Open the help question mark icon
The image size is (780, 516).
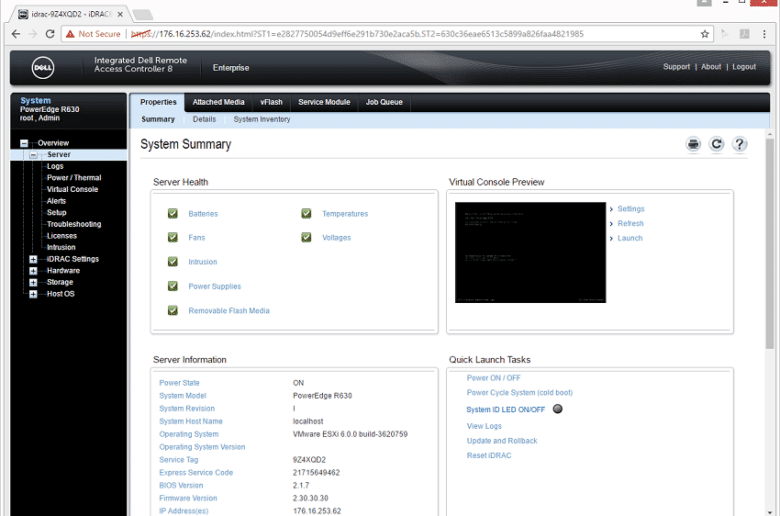point(740,144)
